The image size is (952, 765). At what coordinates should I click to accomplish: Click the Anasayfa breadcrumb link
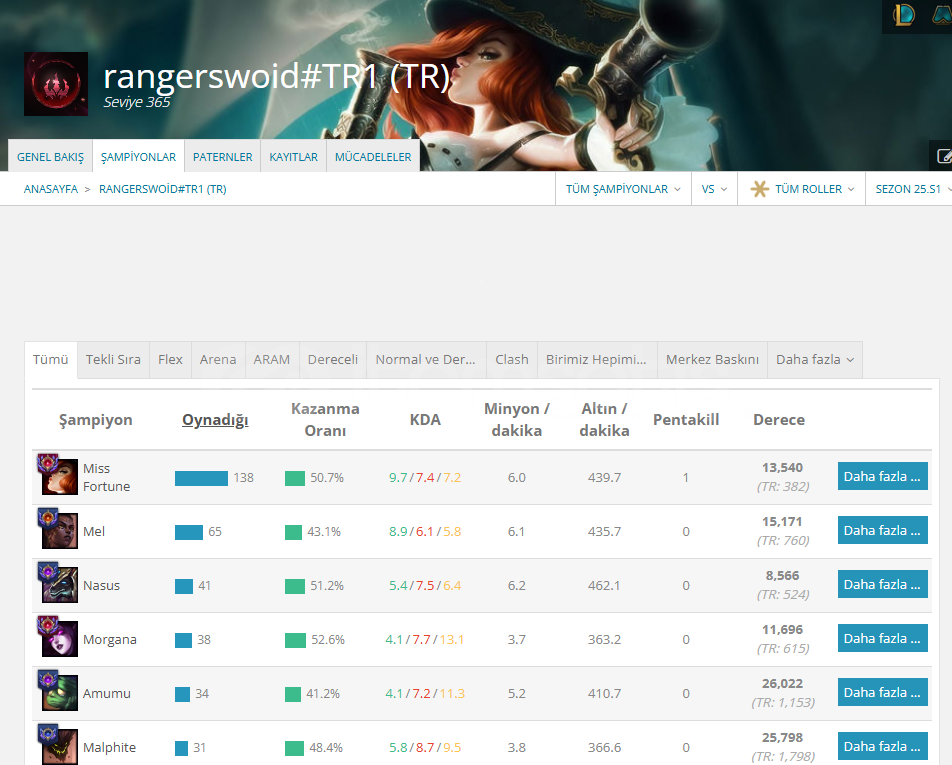pos(51,189)
